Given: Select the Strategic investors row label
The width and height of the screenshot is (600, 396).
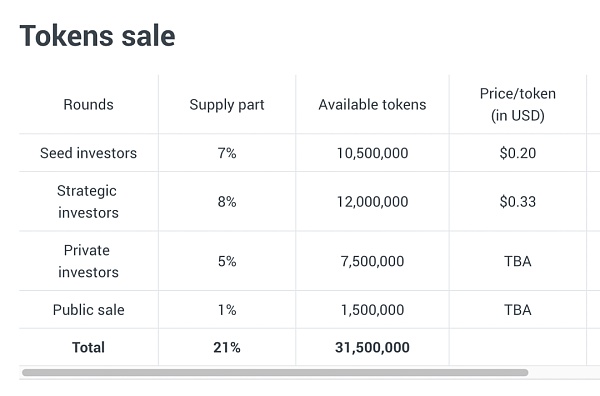Looking at the screenshot, I should pos(88,202).
